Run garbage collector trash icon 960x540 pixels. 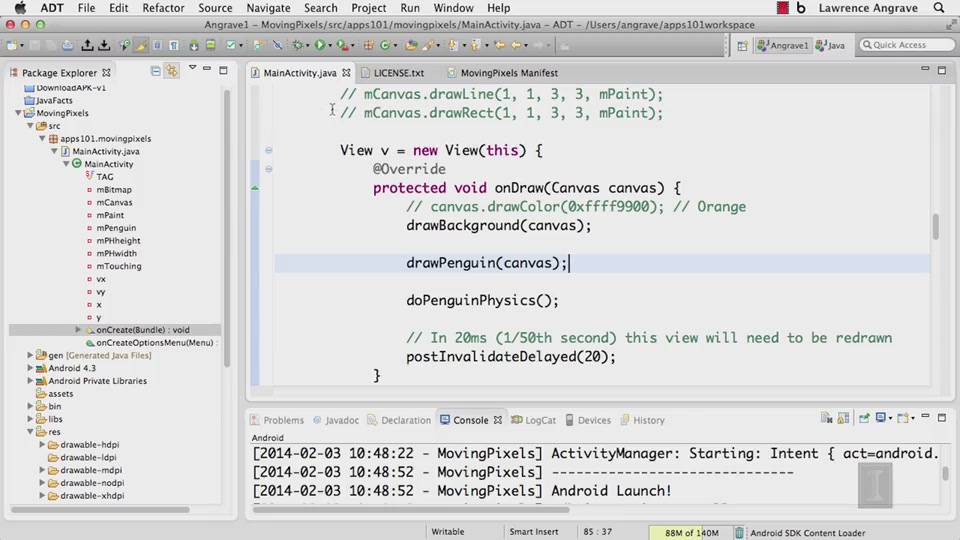click(x=739, y=533)
